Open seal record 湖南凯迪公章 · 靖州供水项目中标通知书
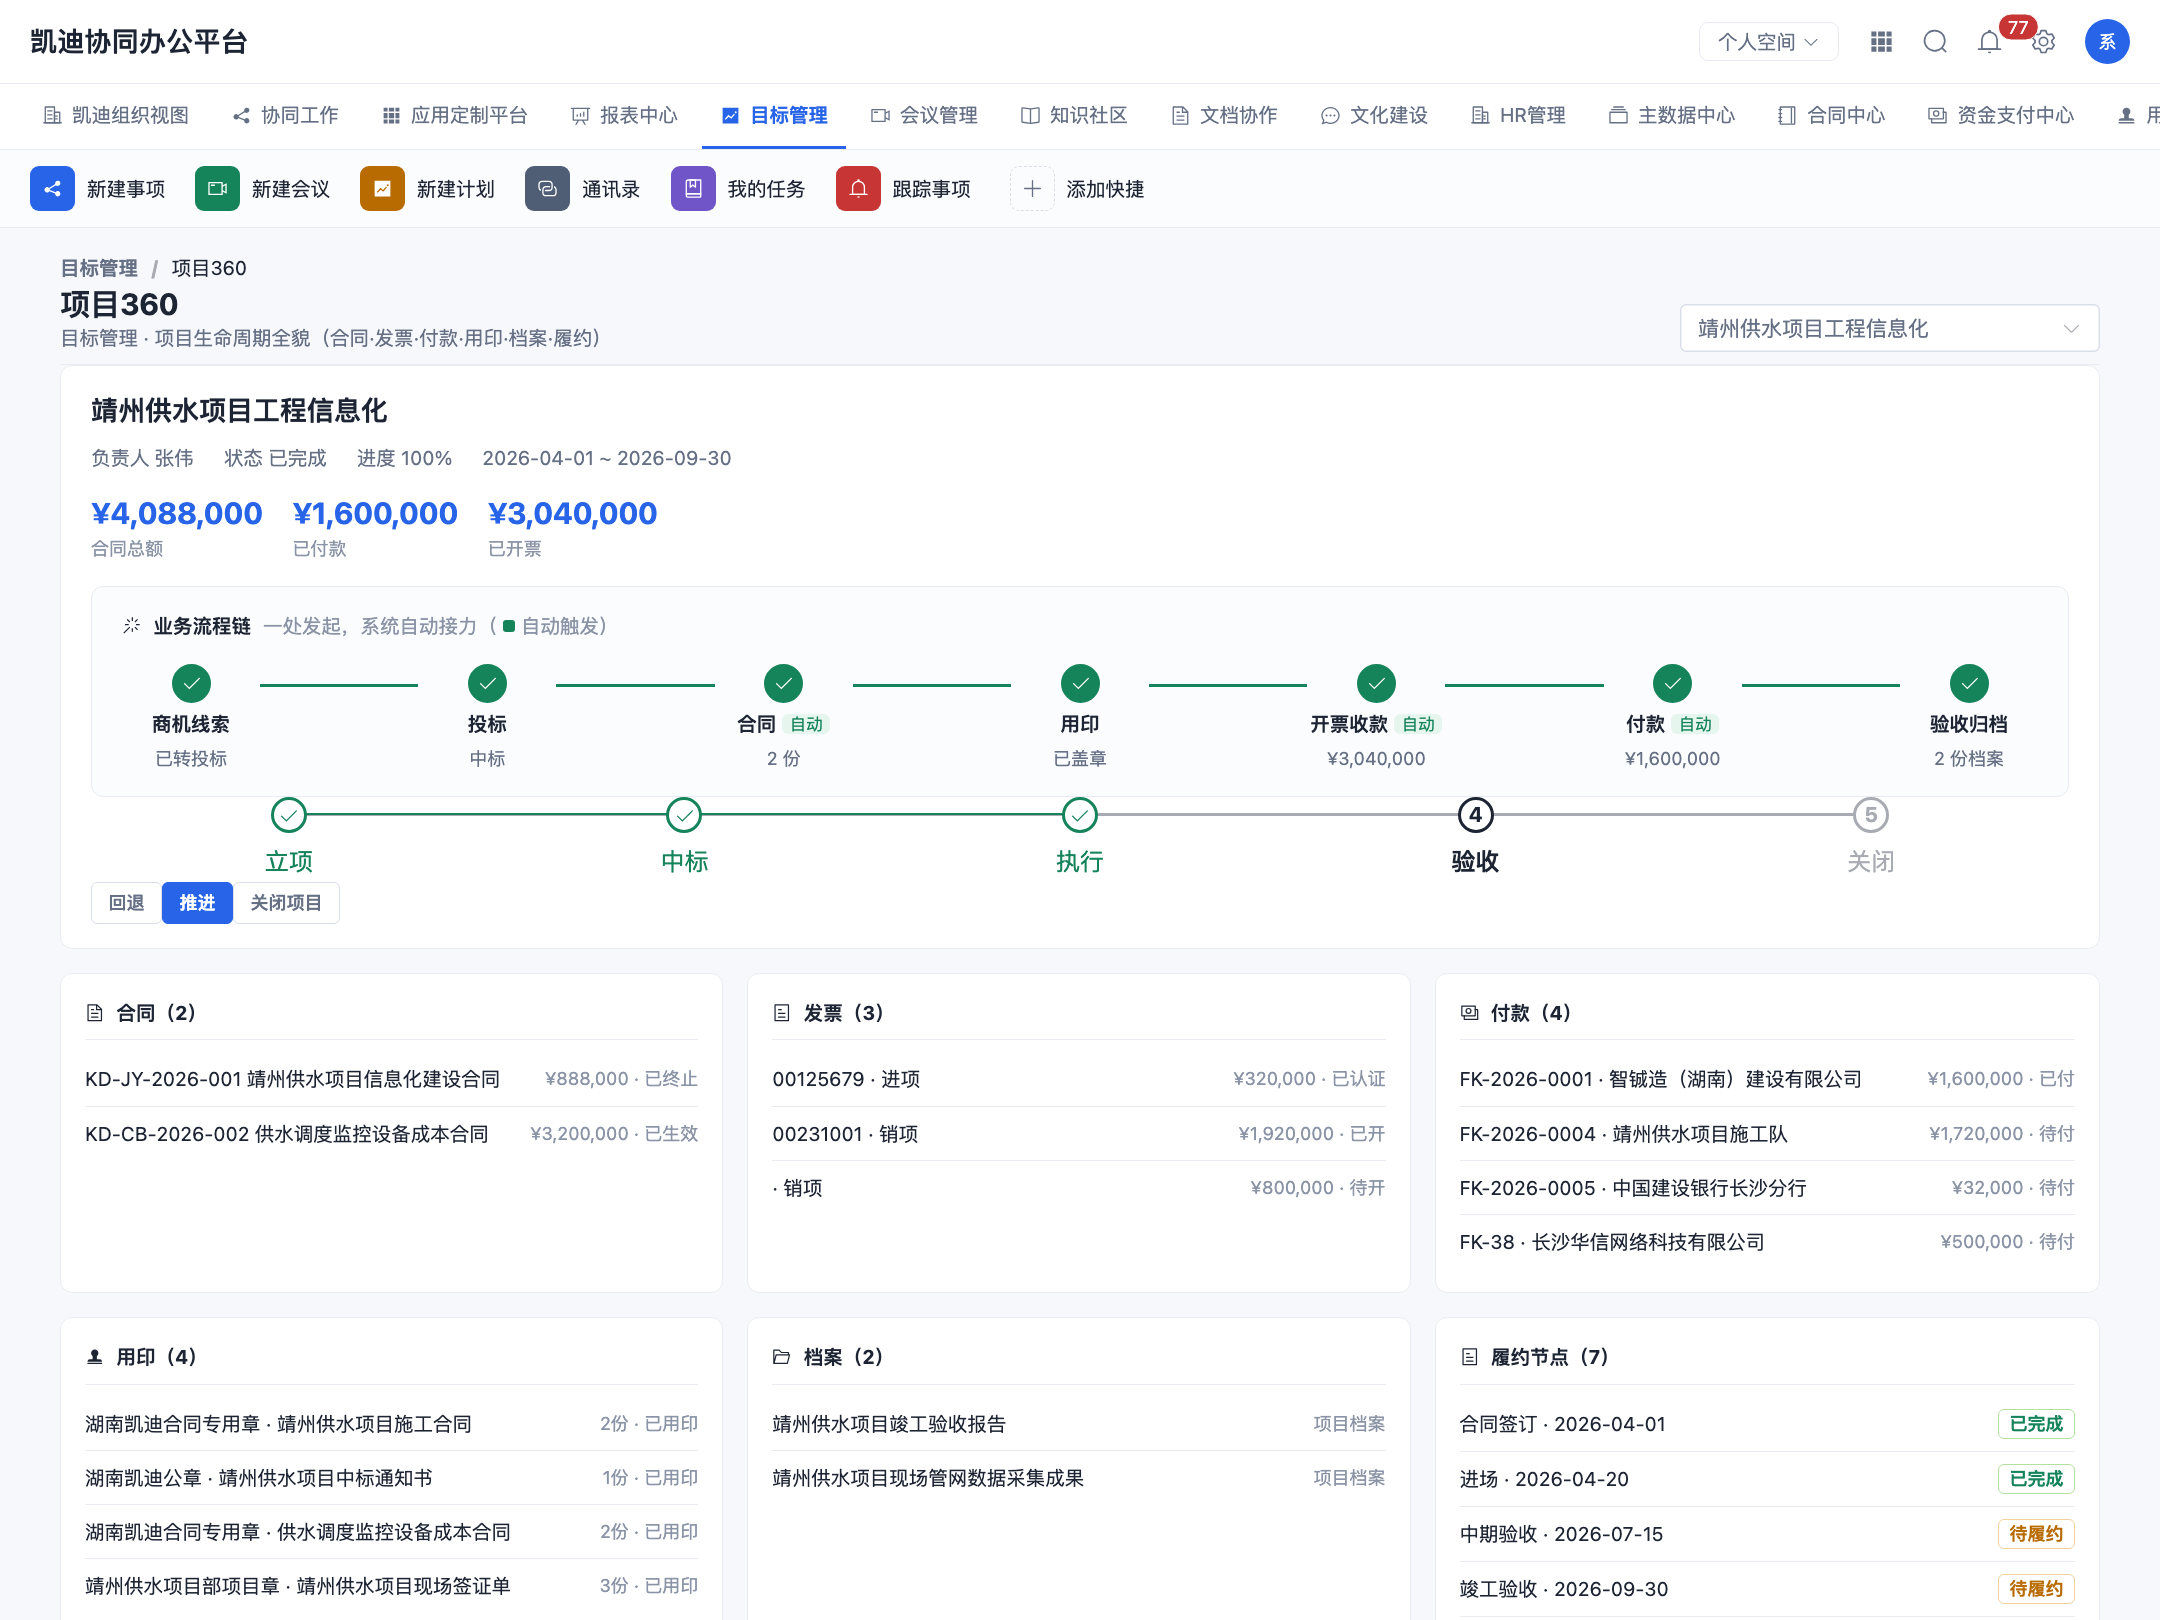The height and width of the screenshot is (1620, 2160). pos(391,1478)
